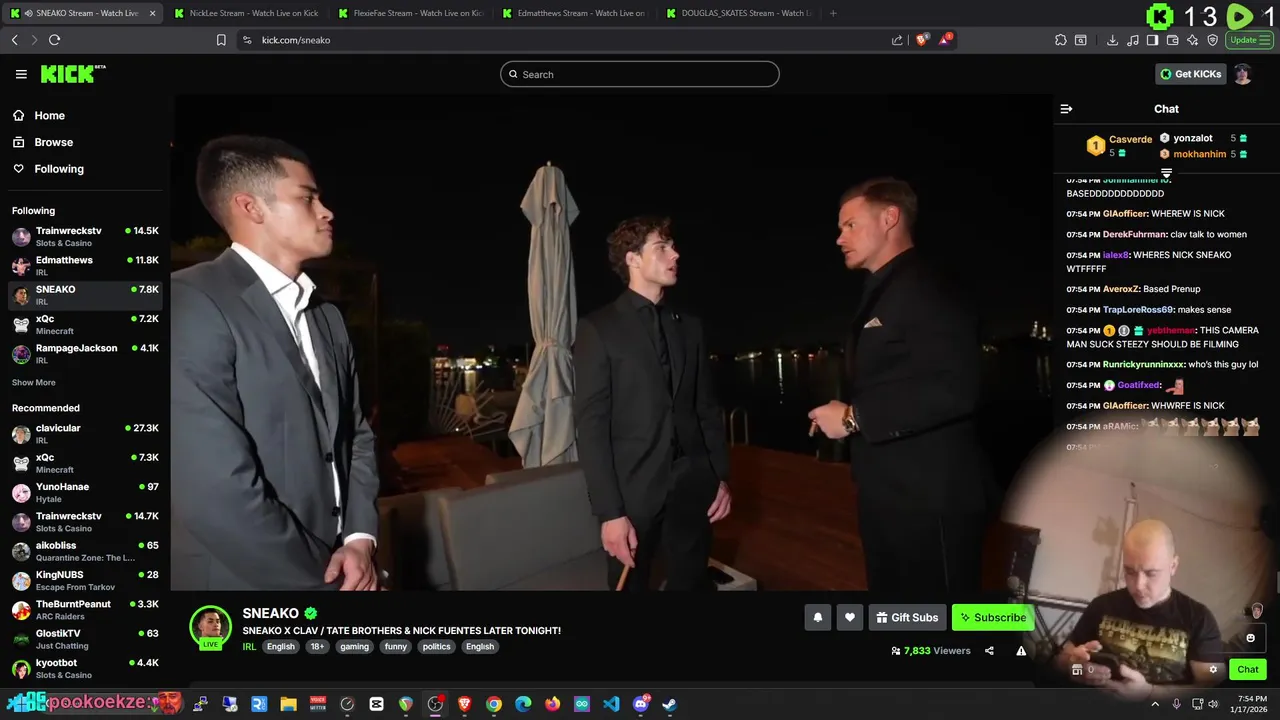The image size is (1280, 720).
Task: Click the Gift Subs button
Action: [907, 618]
